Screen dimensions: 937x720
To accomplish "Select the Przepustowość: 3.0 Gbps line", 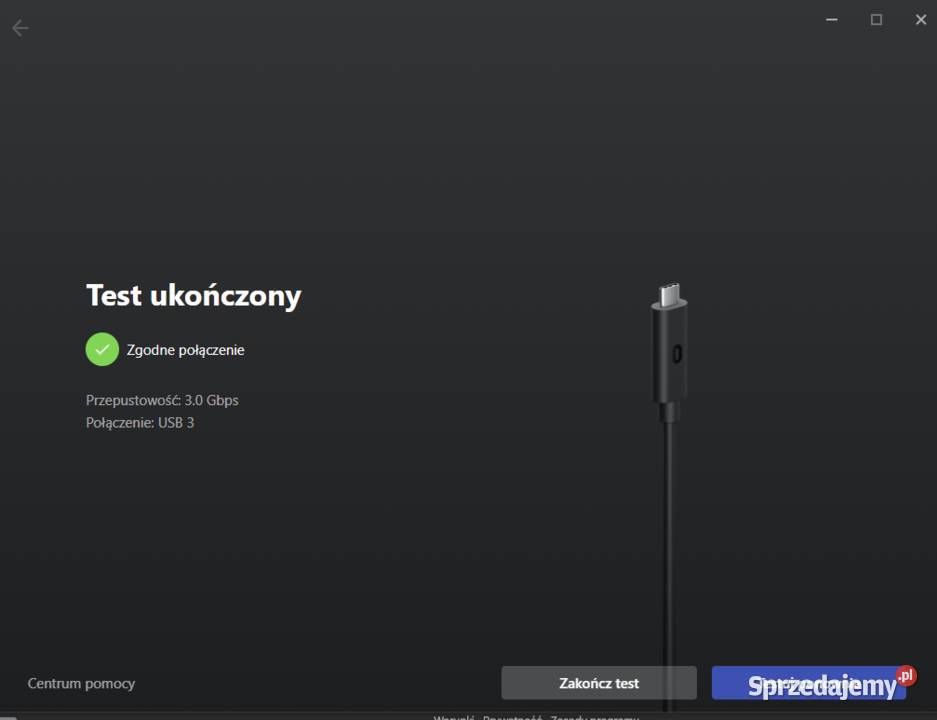I will click(162, 400).
